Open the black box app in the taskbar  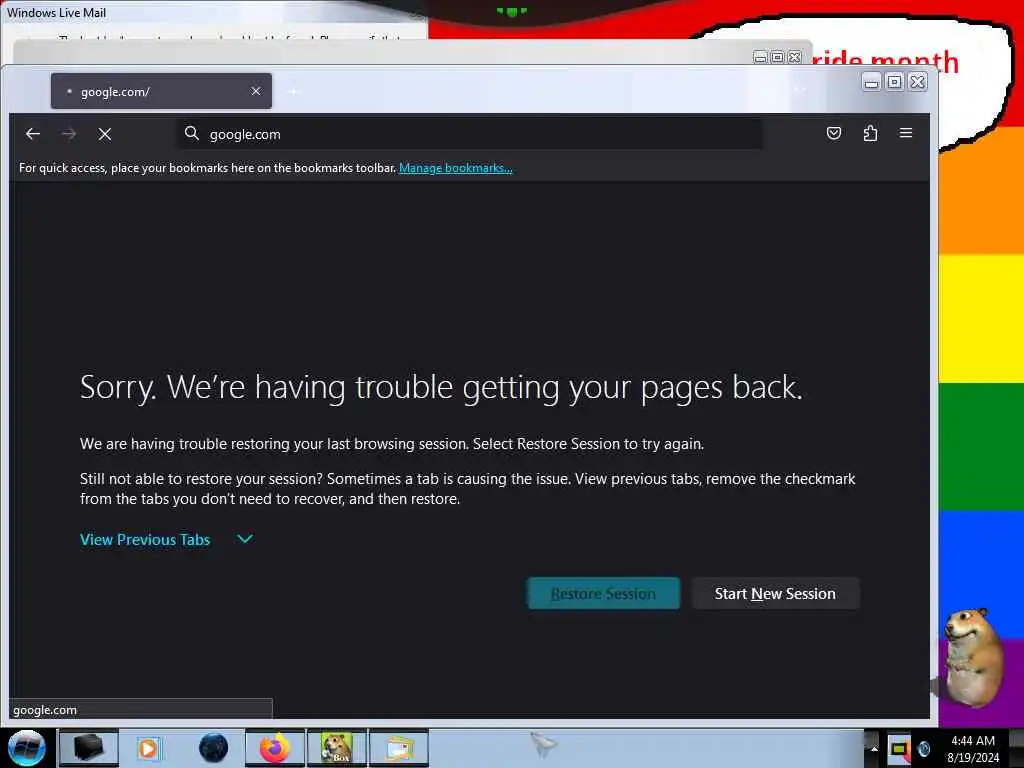click(x=88, y=748)
